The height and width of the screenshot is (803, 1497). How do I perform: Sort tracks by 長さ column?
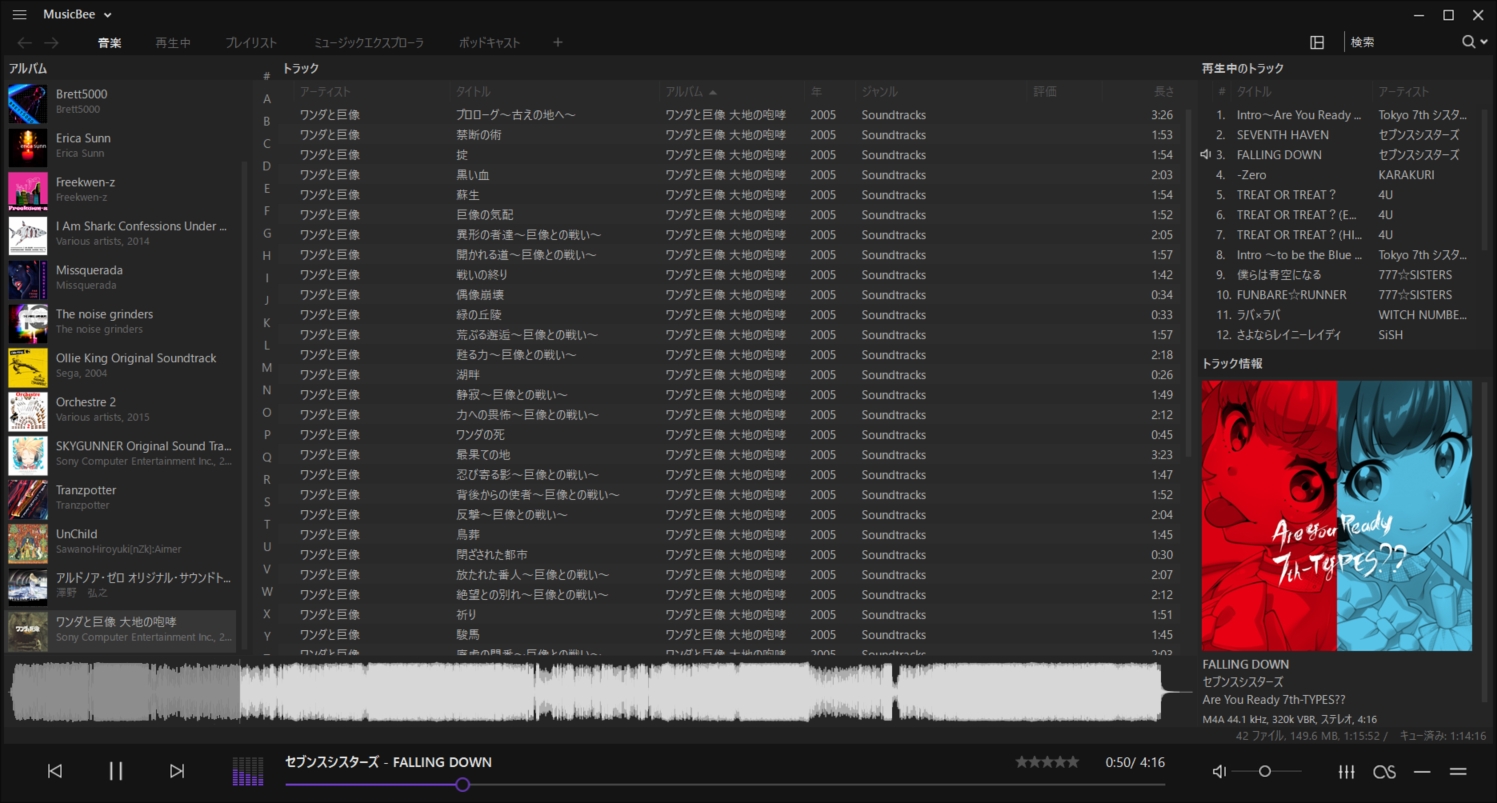(x=1164, y=92)
